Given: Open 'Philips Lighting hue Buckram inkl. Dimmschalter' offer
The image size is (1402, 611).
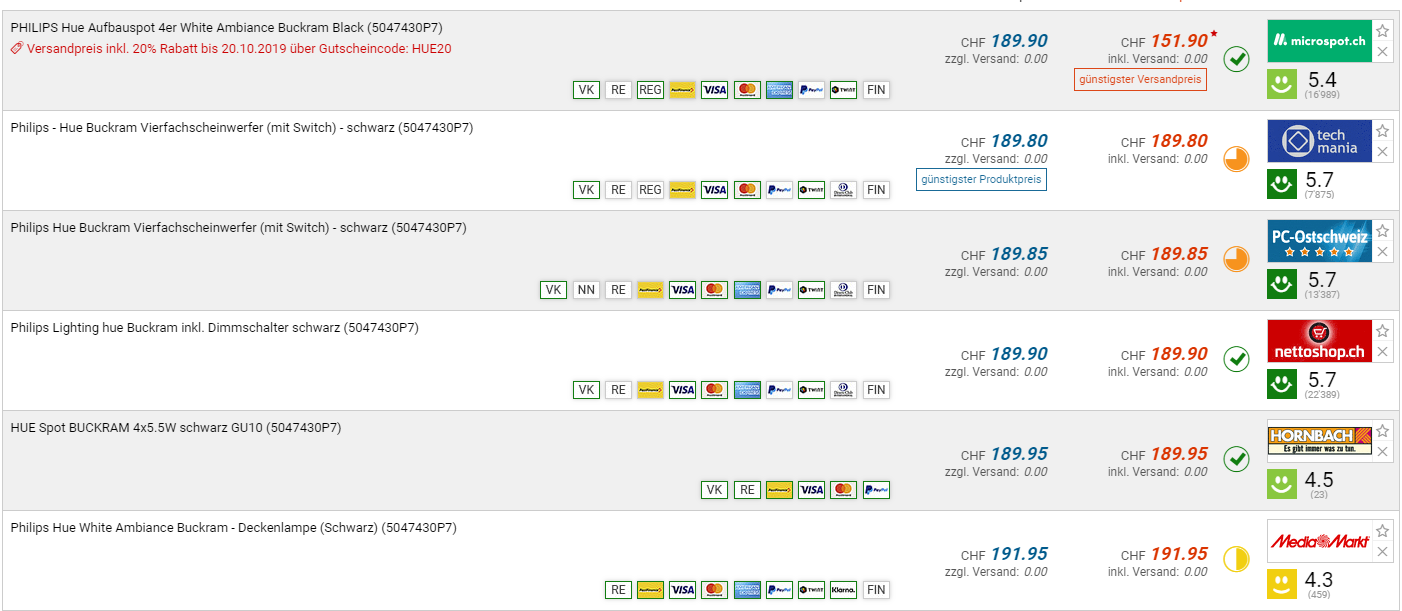Looking at the screenshot, I should click(214, 328).
